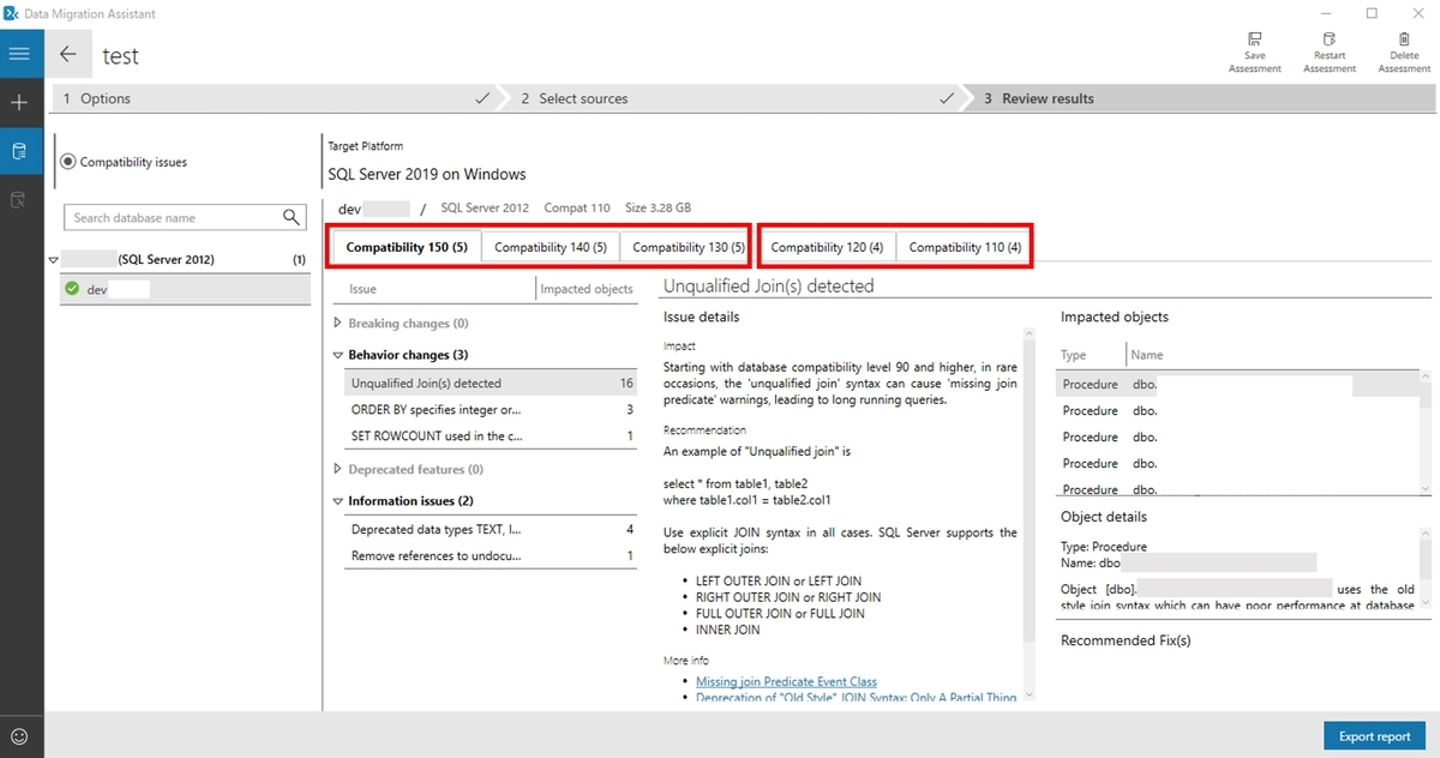
Task: Collapse the Information issues group
Action: point(338,501)
